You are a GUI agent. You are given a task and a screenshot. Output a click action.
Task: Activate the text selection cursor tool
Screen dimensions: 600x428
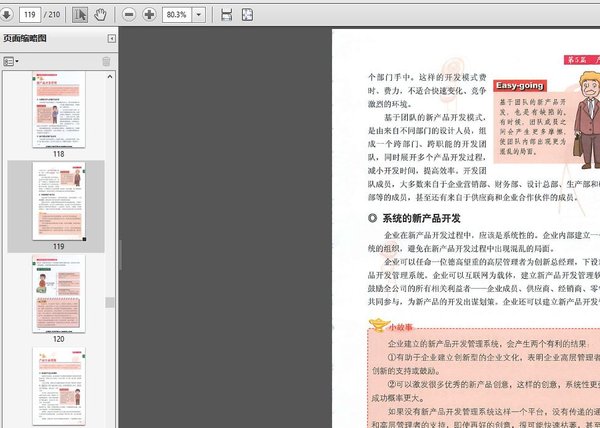pyautogui.click(x=80, y=15)
